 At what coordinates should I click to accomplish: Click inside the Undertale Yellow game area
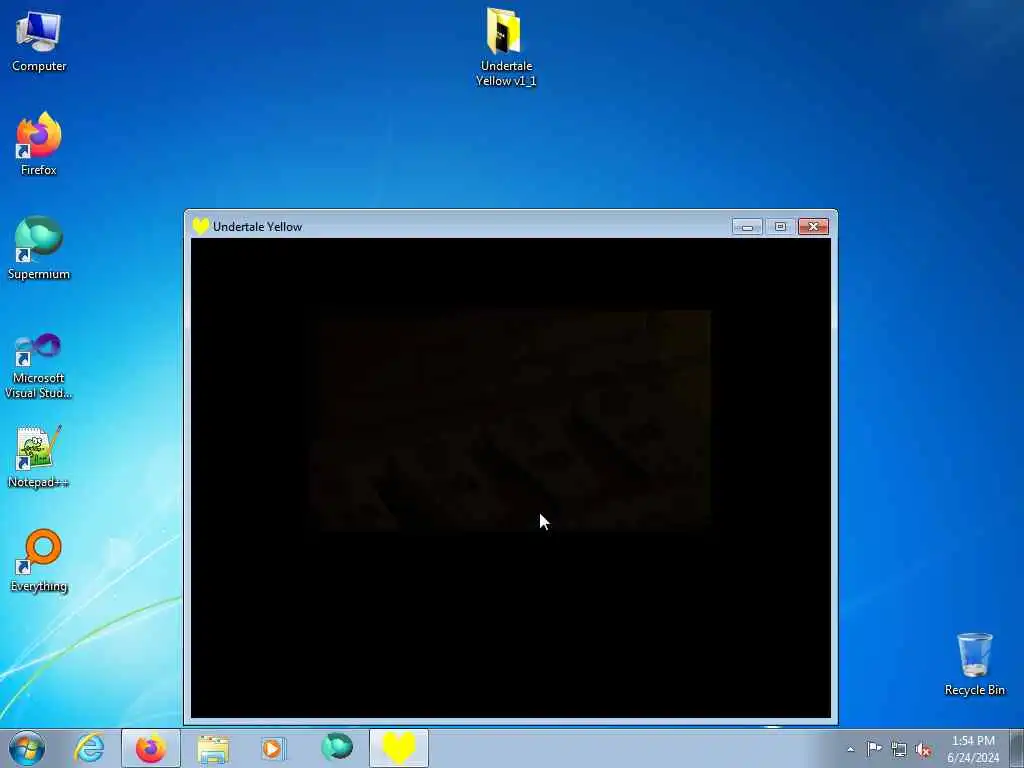coord(511,478)
